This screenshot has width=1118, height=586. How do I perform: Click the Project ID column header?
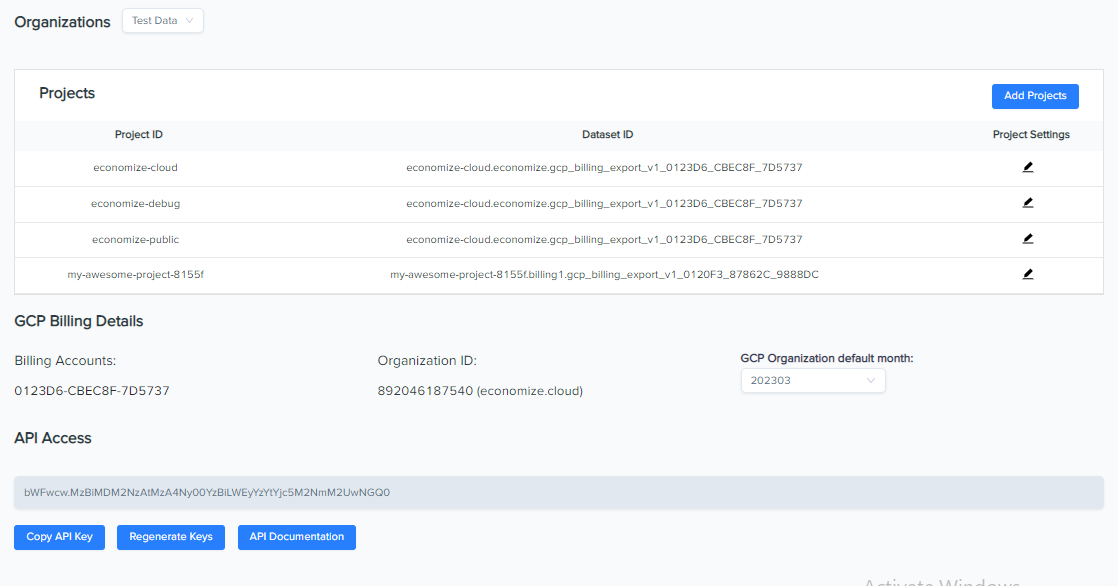(x=138, y=135)
